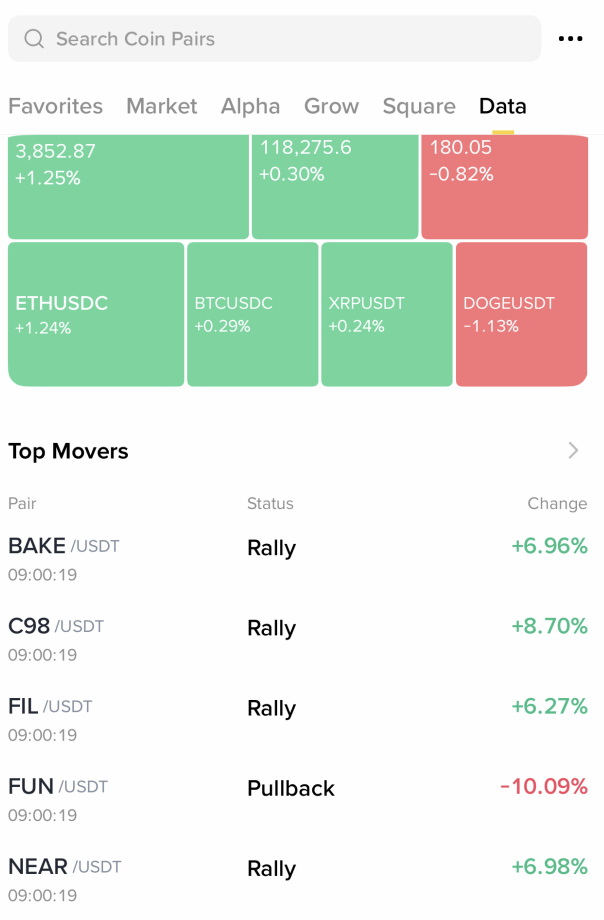This screenshot has height=920, width=604.
Task: Select the Alpha tab
Action: [250, 106]
